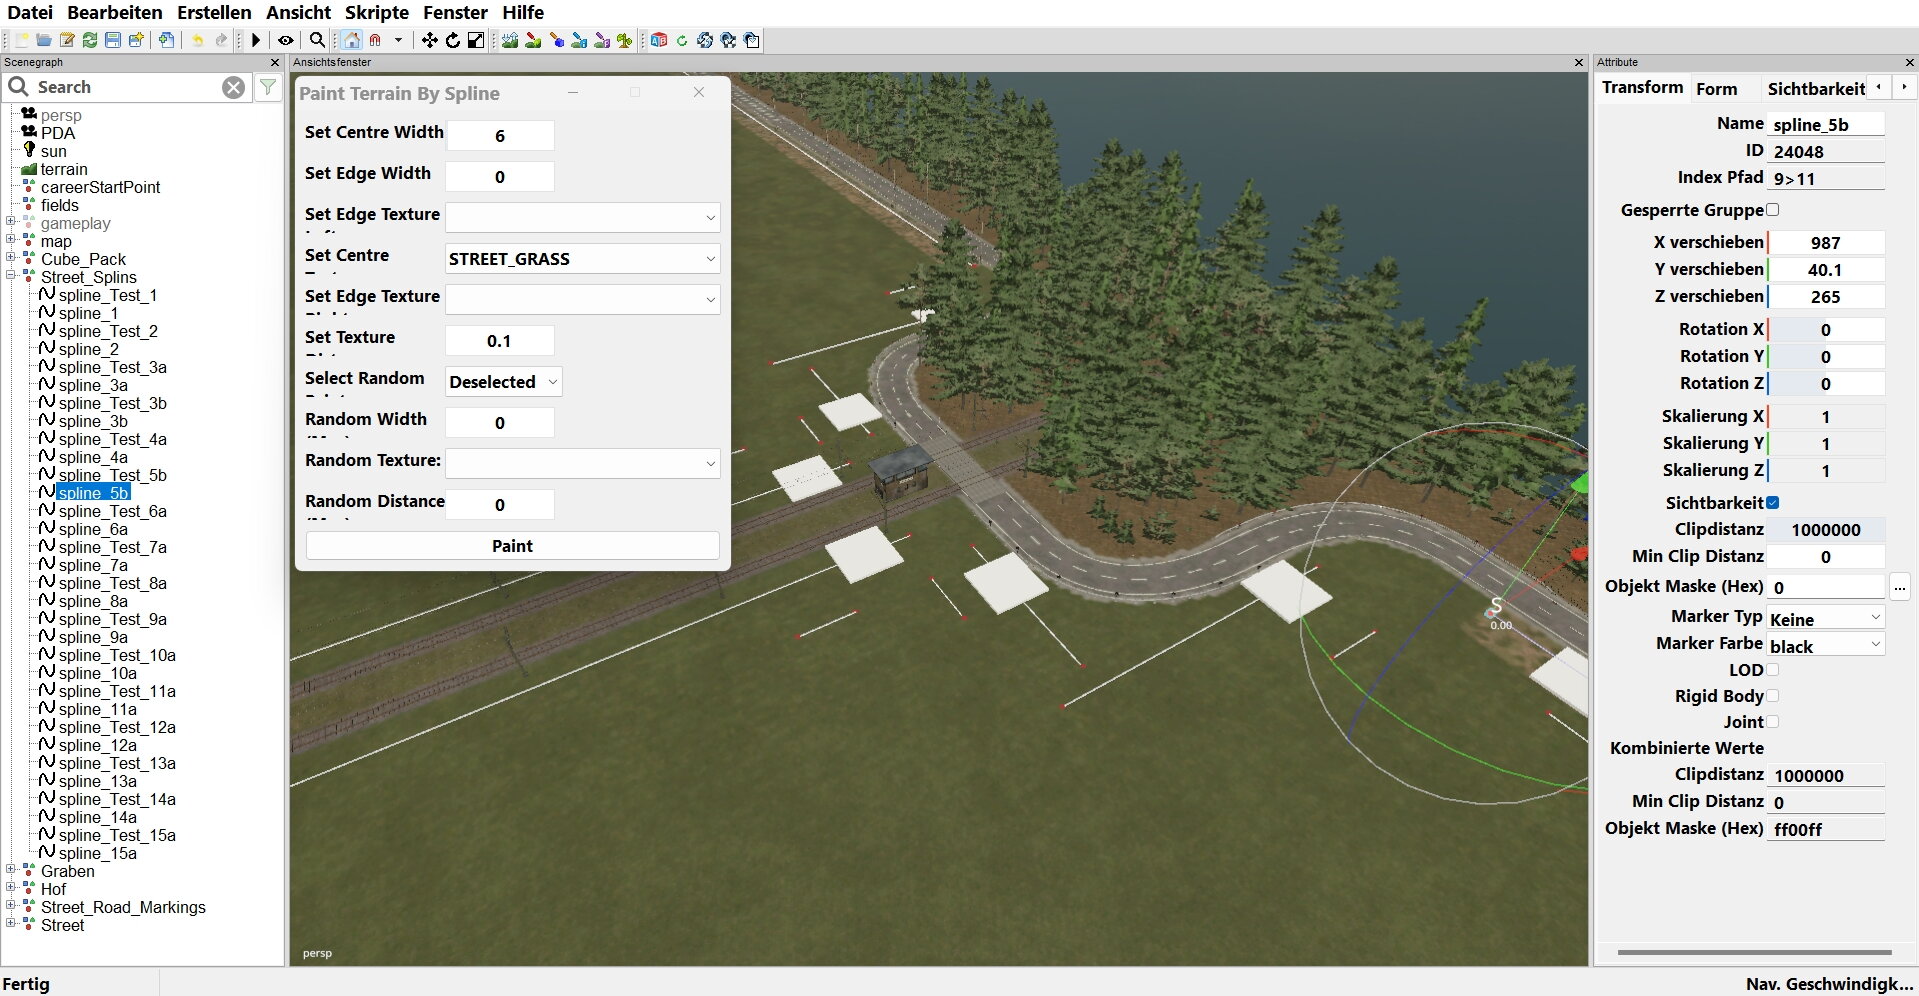The image size is (1919, 996).
Task: Click the magnifier search toolbar icon
Action: pyautogui.click(x=317, y=40)
